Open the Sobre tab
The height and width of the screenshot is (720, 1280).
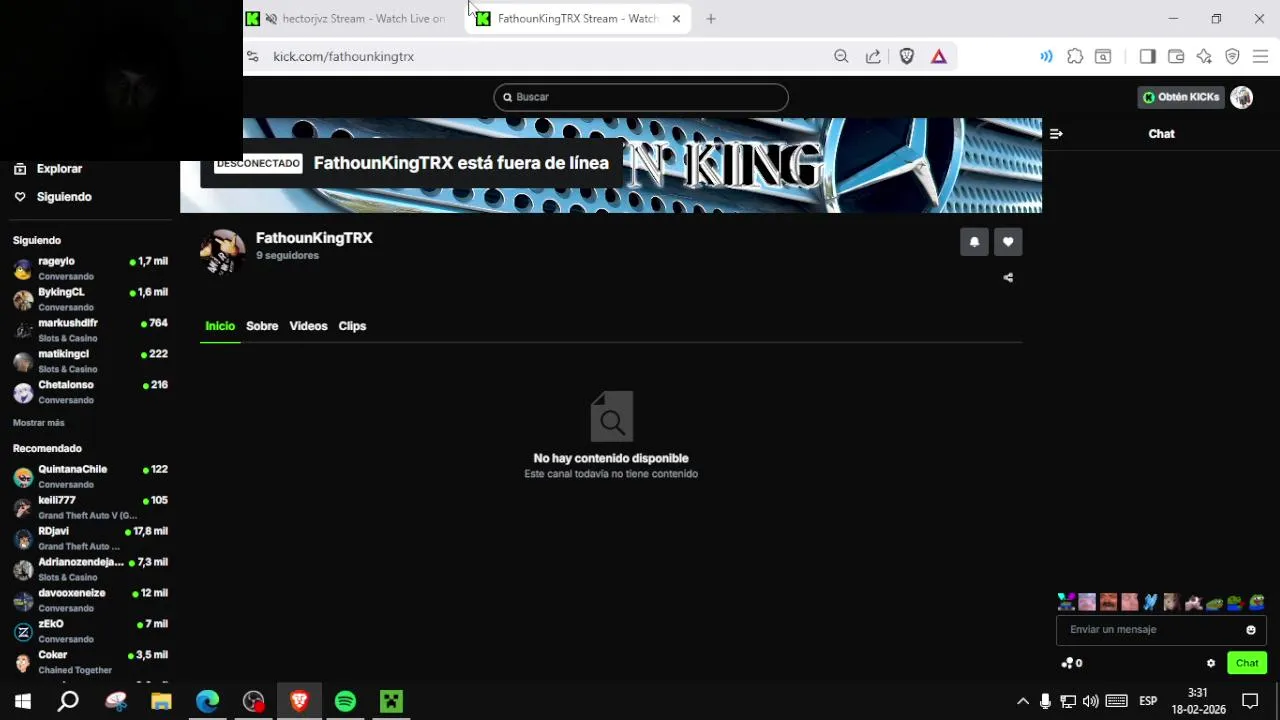(262, 326)
